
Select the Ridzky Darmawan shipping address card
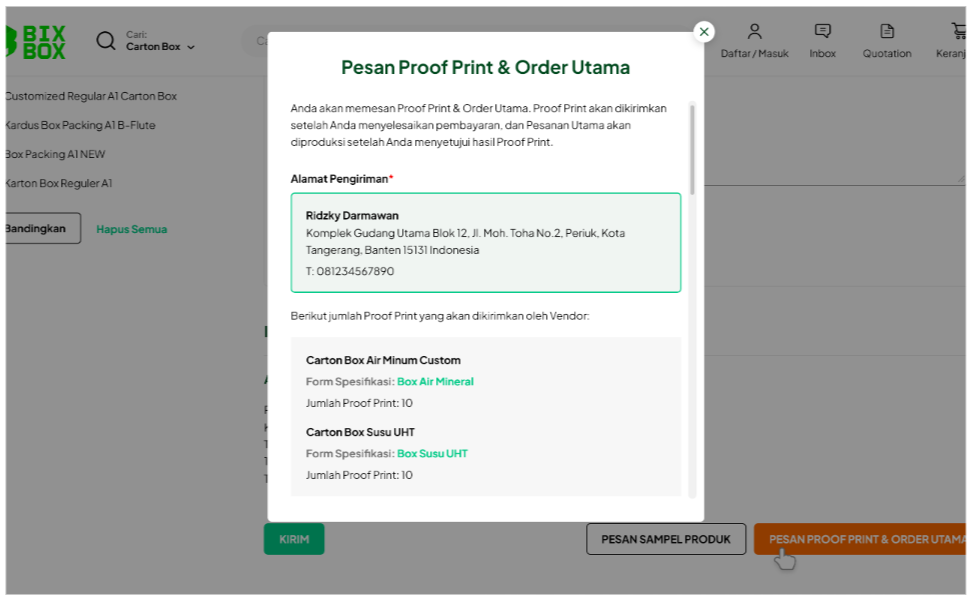click(485, 243)
